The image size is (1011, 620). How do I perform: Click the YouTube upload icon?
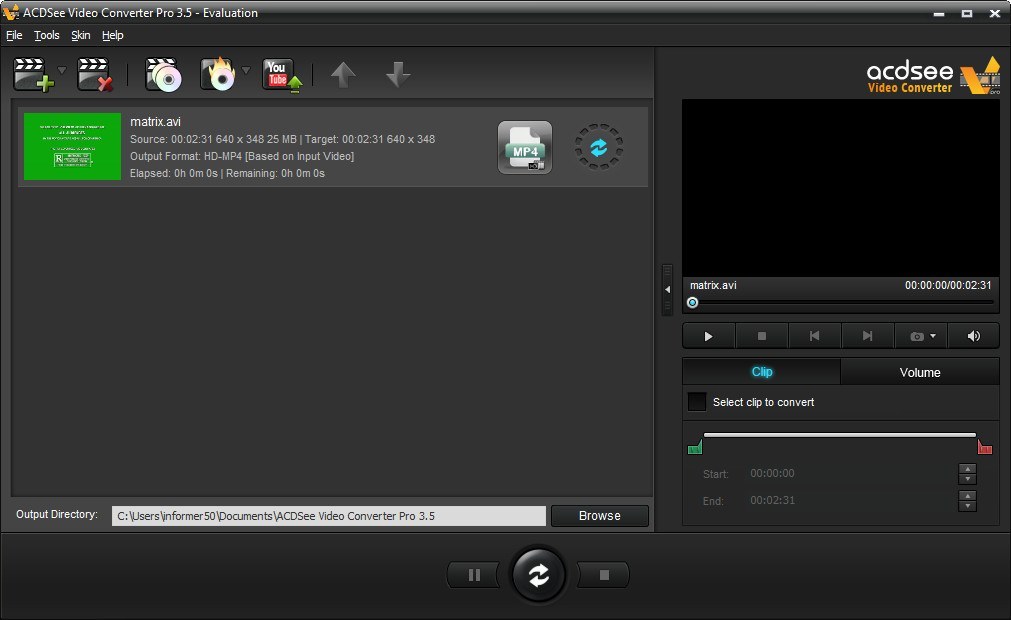tap(282, 75)
